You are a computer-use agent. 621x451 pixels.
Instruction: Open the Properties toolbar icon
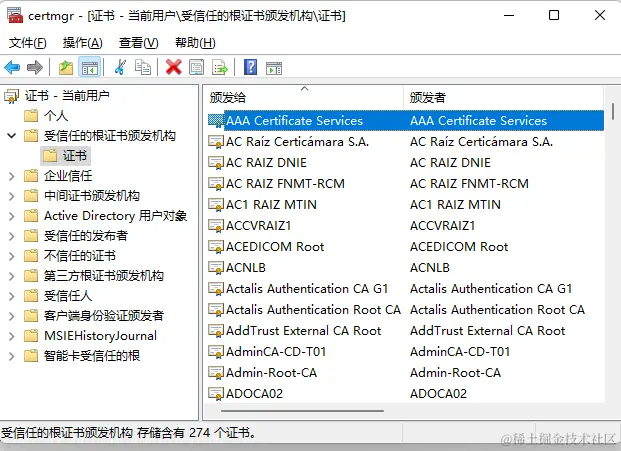pyautogui.click(x=196, y=67)
